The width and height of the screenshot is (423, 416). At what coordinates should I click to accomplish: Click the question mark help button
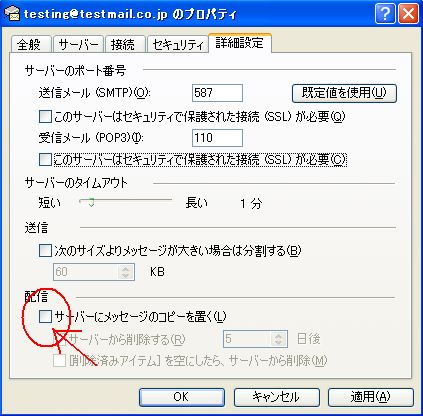click(385, 14)
